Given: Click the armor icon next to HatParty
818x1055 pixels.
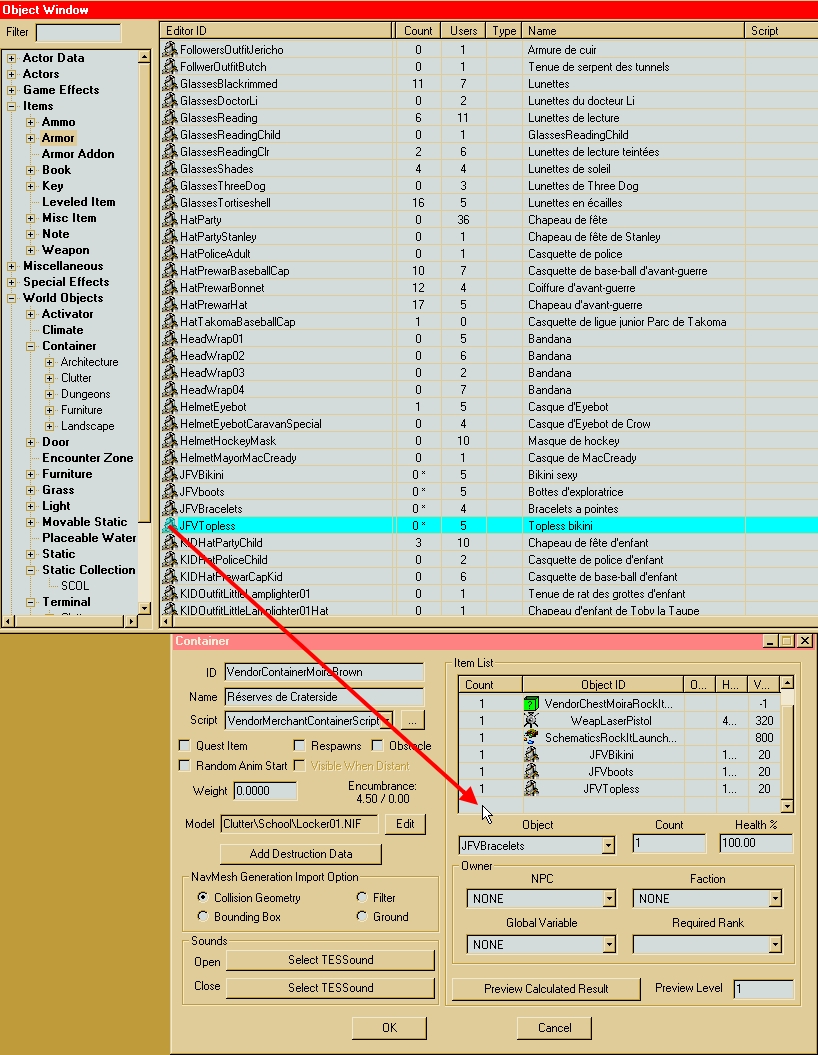Looking at the screenshot, I should tap(170, 220).
